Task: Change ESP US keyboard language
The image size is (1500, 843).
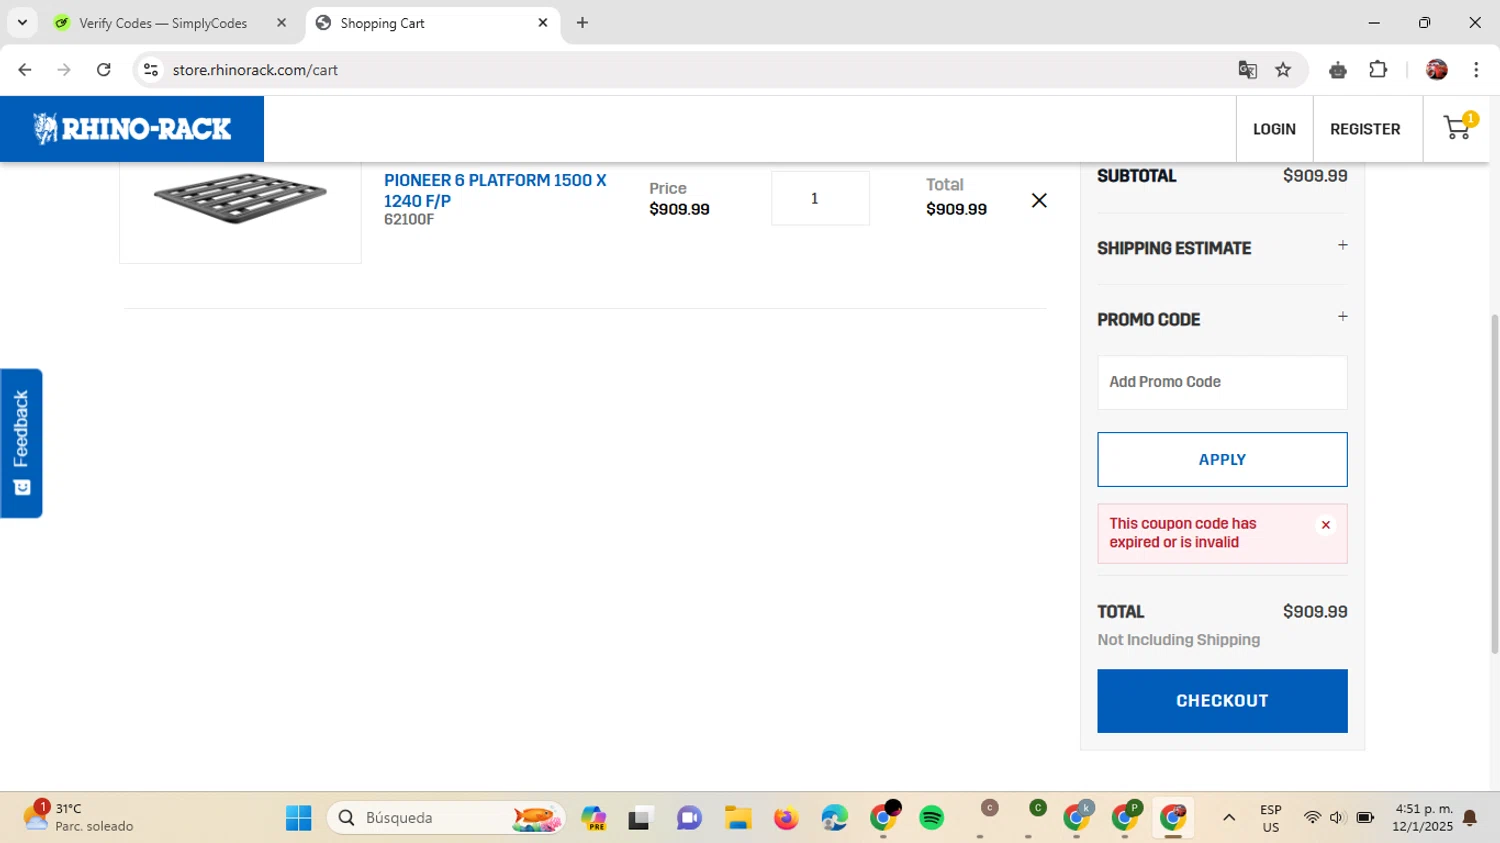Action: click(1271, 818)
